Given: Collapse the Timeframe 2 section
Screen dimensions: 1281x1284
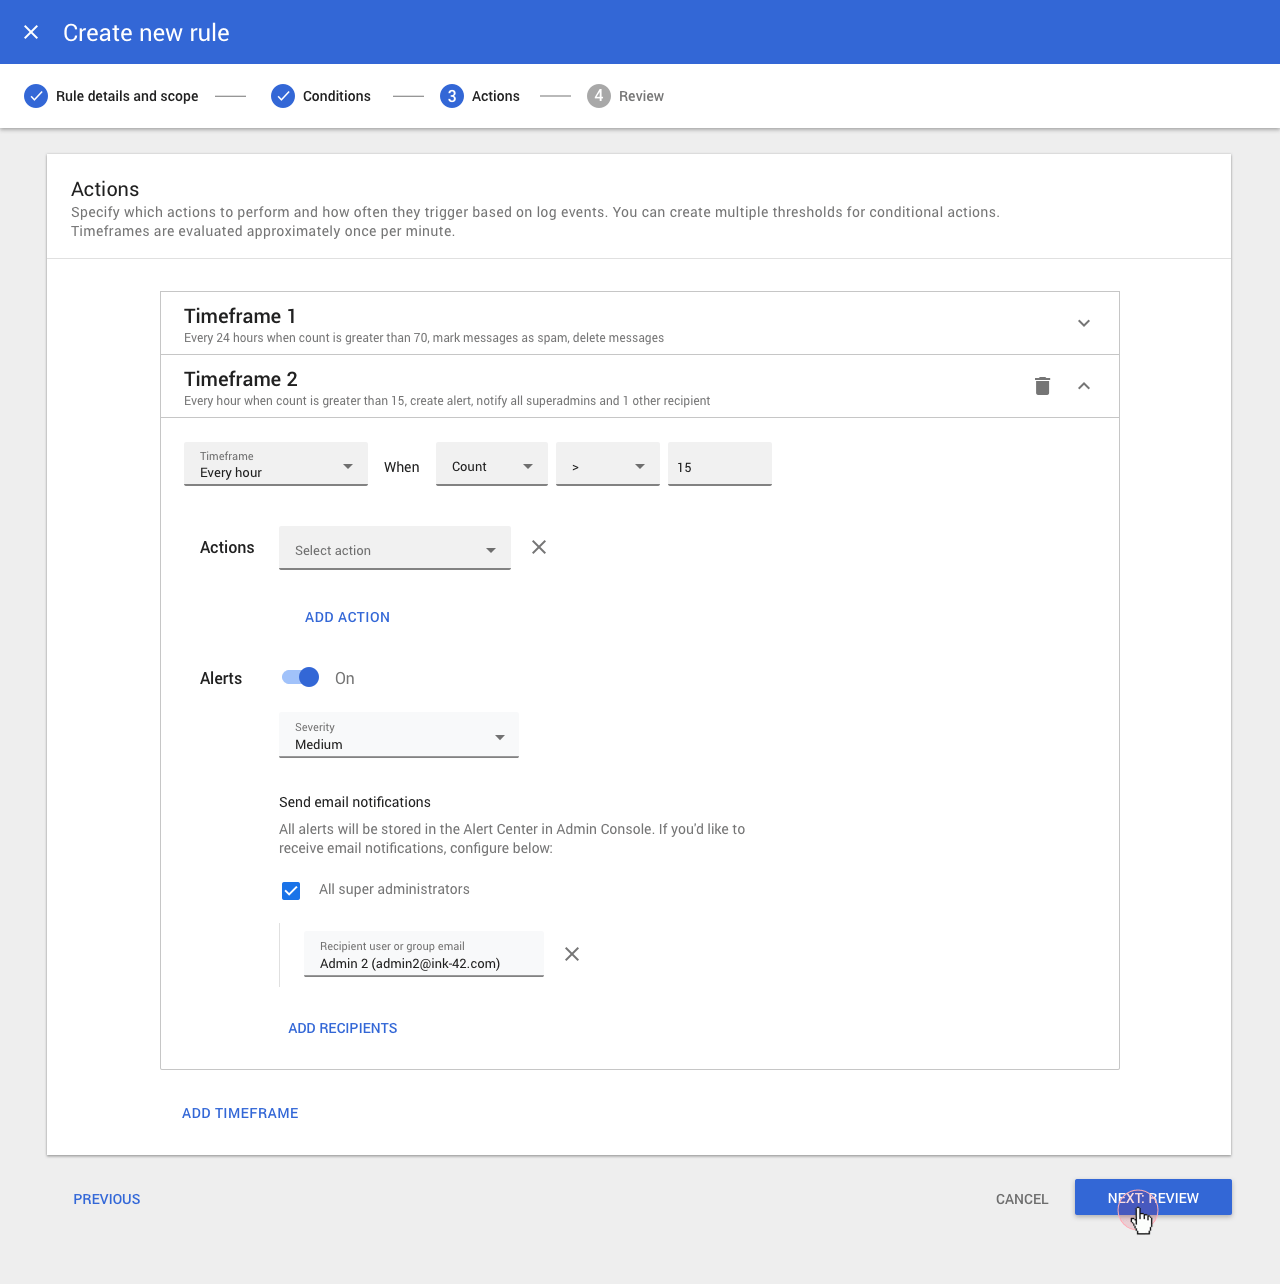Looking at the screenshot, I should coord(1084,386).
